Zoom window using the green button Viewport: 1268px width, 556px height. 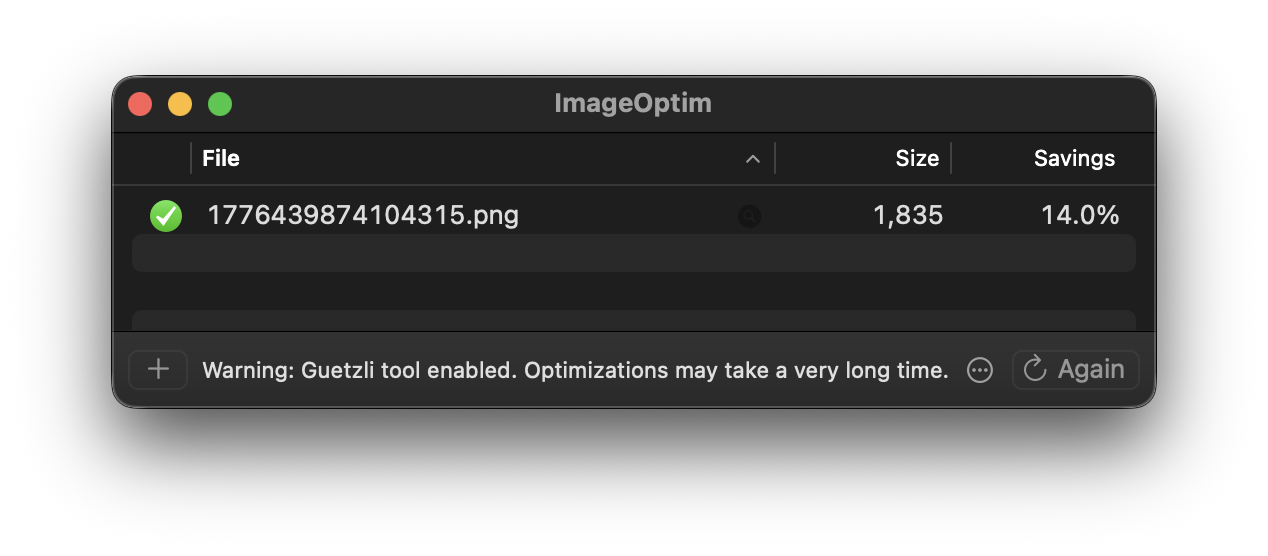pyautogui.click(x=220, y=104)
